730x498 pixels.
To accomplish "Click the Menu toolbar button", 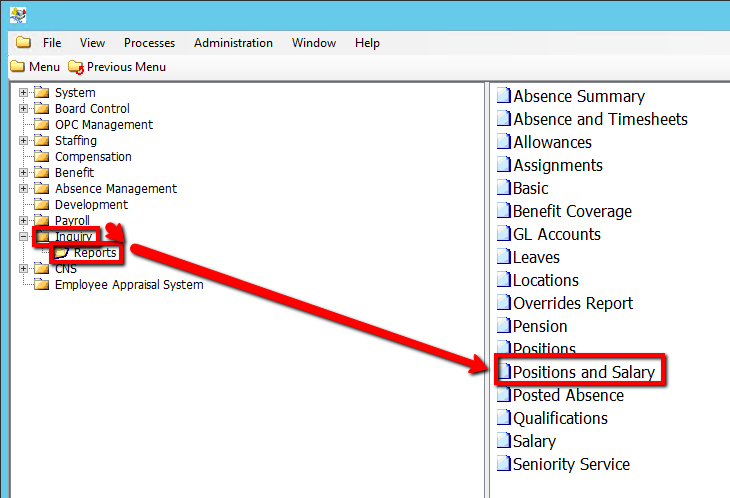I will click(x=35, y=67).
